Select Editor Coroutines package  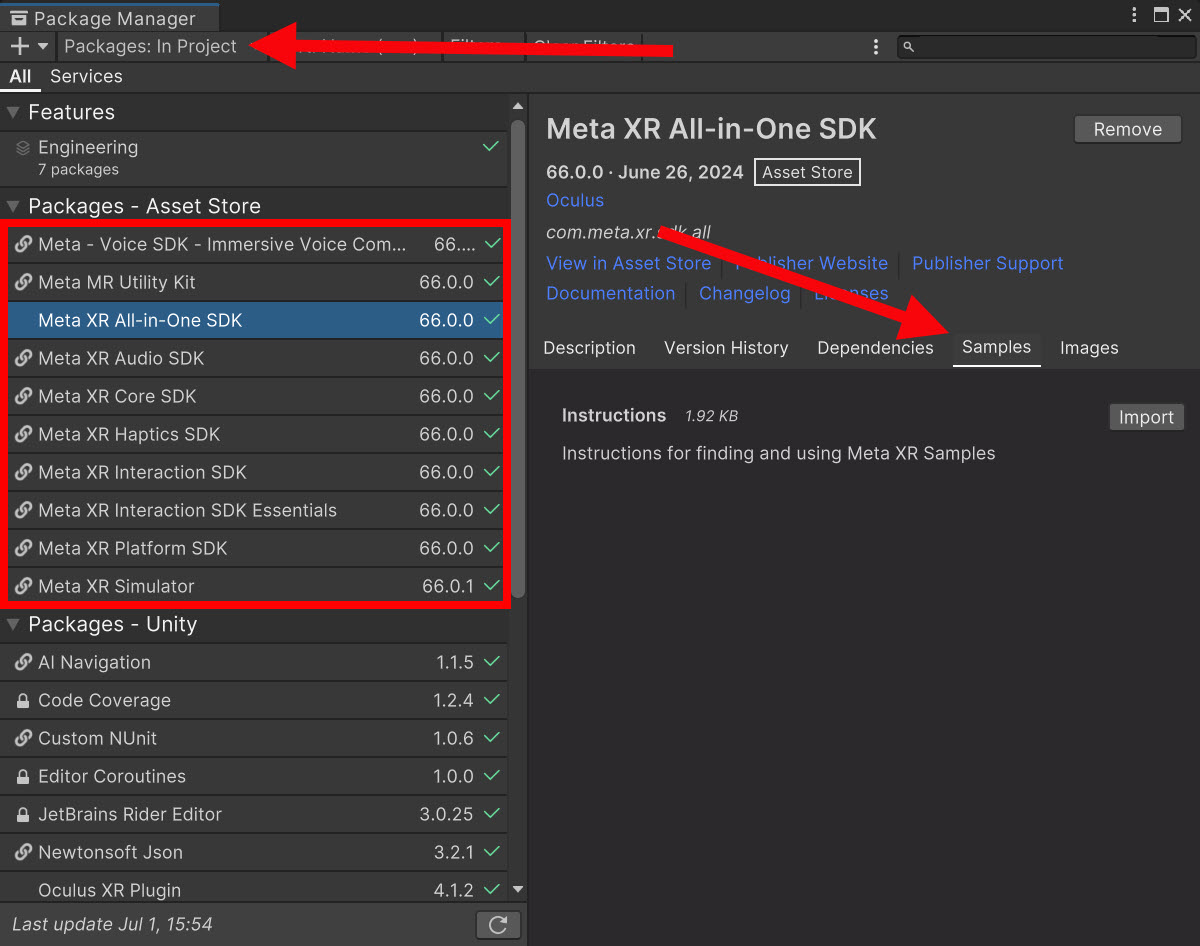tap(254, 776)
